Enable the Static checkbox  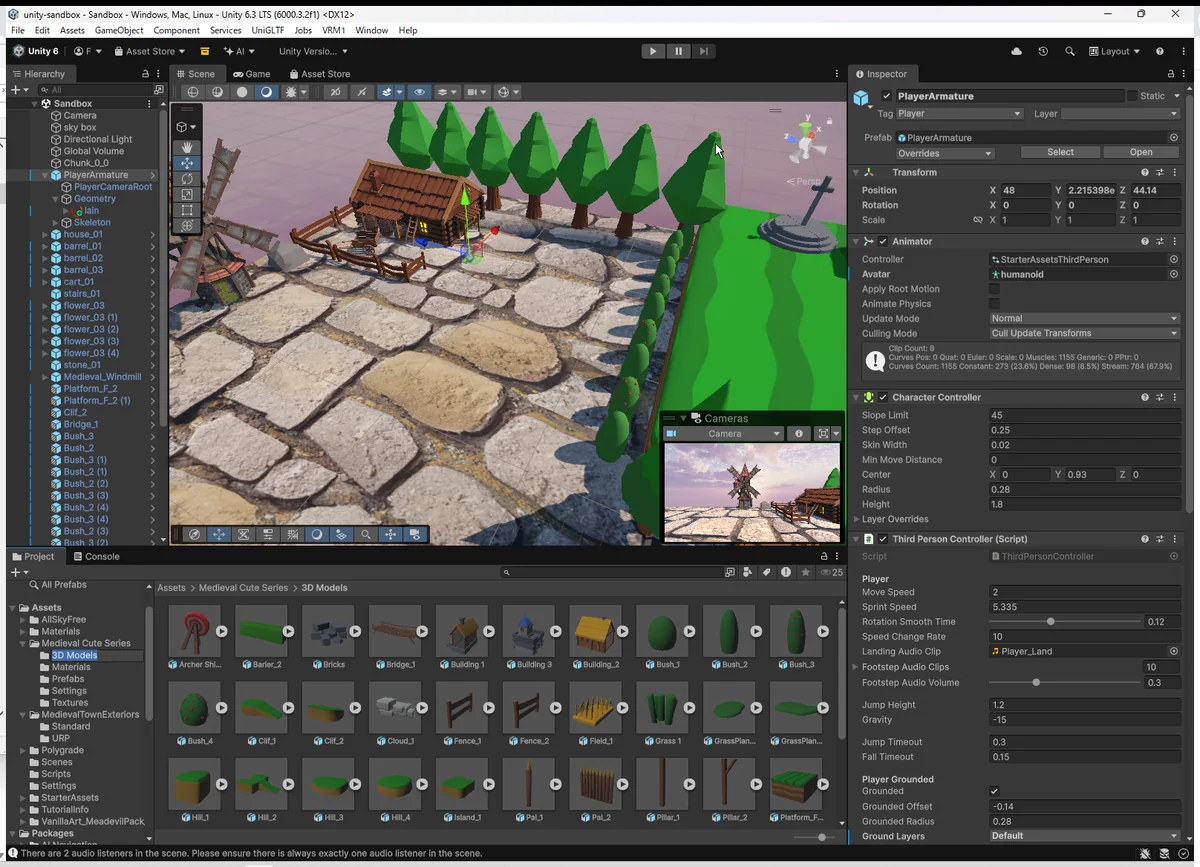1132,96
